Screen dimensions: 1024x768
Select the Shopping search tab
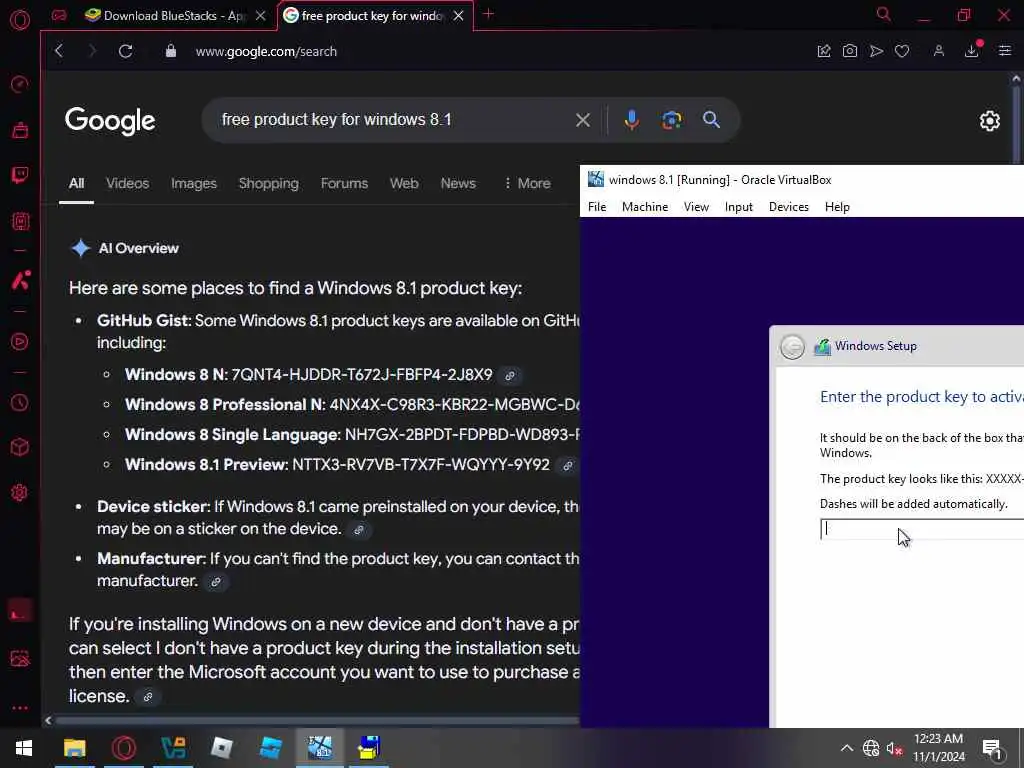[x=268, y=184]
